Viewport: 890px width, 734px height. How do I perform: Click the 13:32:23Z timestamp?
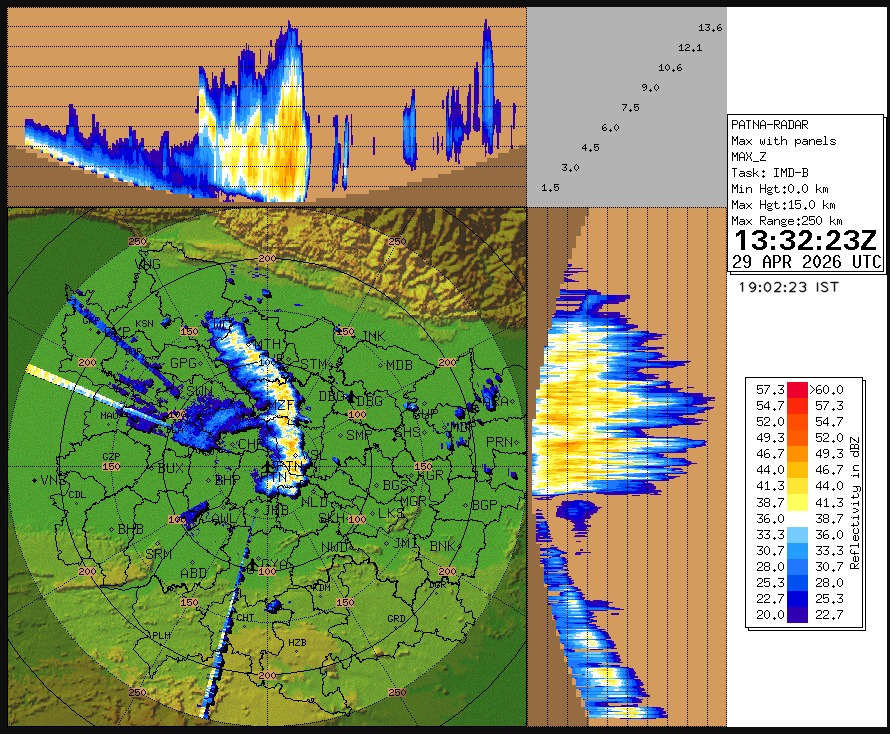click(x=806, y=241)
